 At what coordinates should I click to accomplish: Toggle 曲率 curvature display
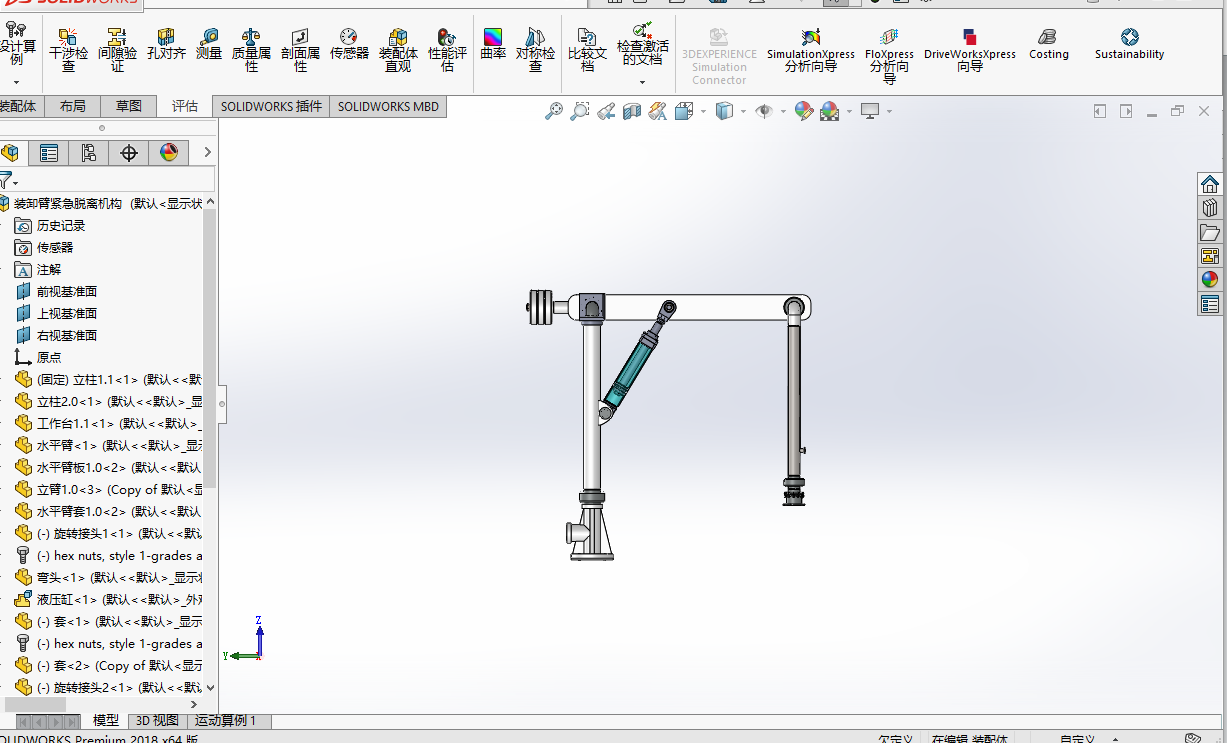pos(493,45)
